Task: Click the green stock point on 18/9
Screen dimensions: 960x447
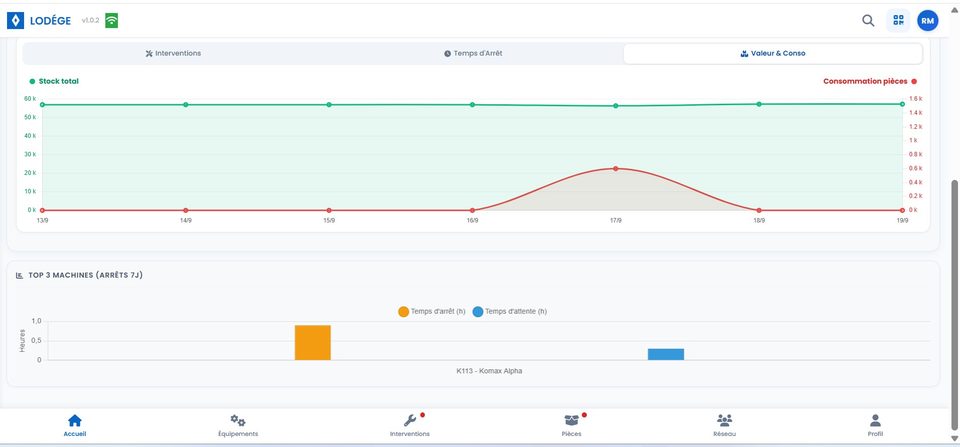Action: tap(759, 104)
